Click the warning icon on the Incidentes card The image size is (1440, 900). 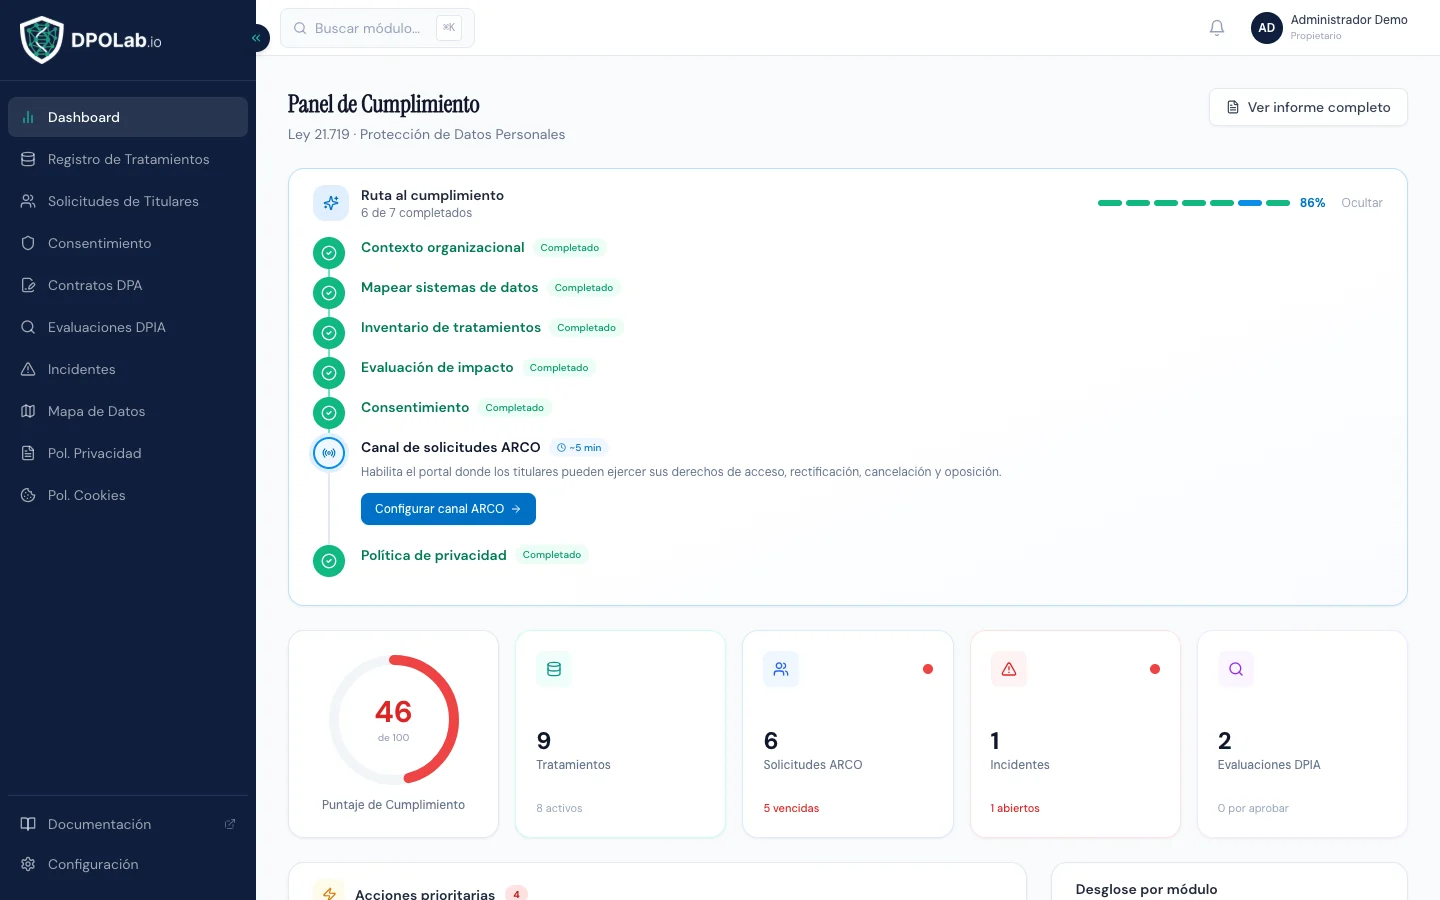point(1009,669)
